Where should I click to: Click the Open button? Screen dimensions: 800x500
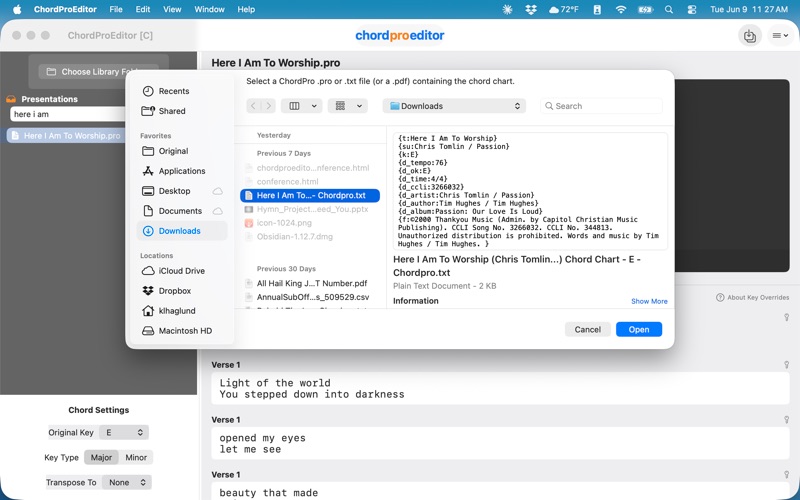click(639, 330)
